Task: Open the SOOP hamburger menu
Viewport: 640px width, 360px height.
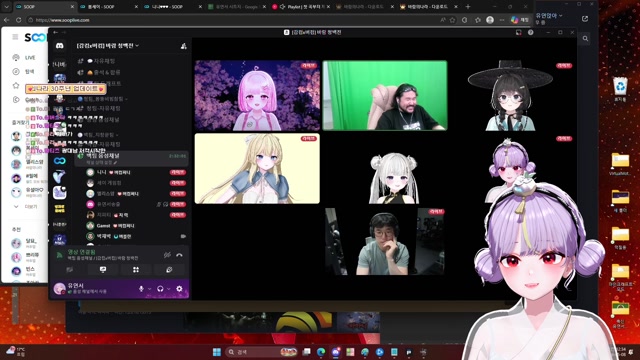Action: (16, 37)
